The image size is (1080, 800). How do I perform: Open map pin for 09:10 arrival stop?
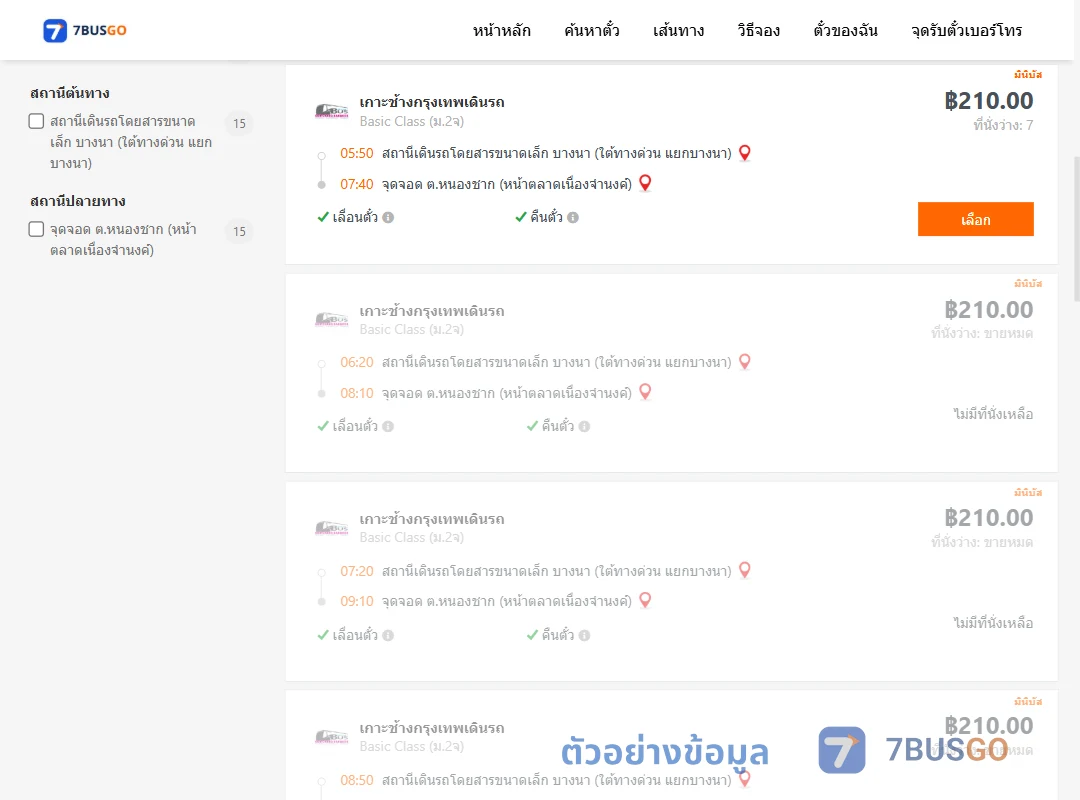[645, 600]
